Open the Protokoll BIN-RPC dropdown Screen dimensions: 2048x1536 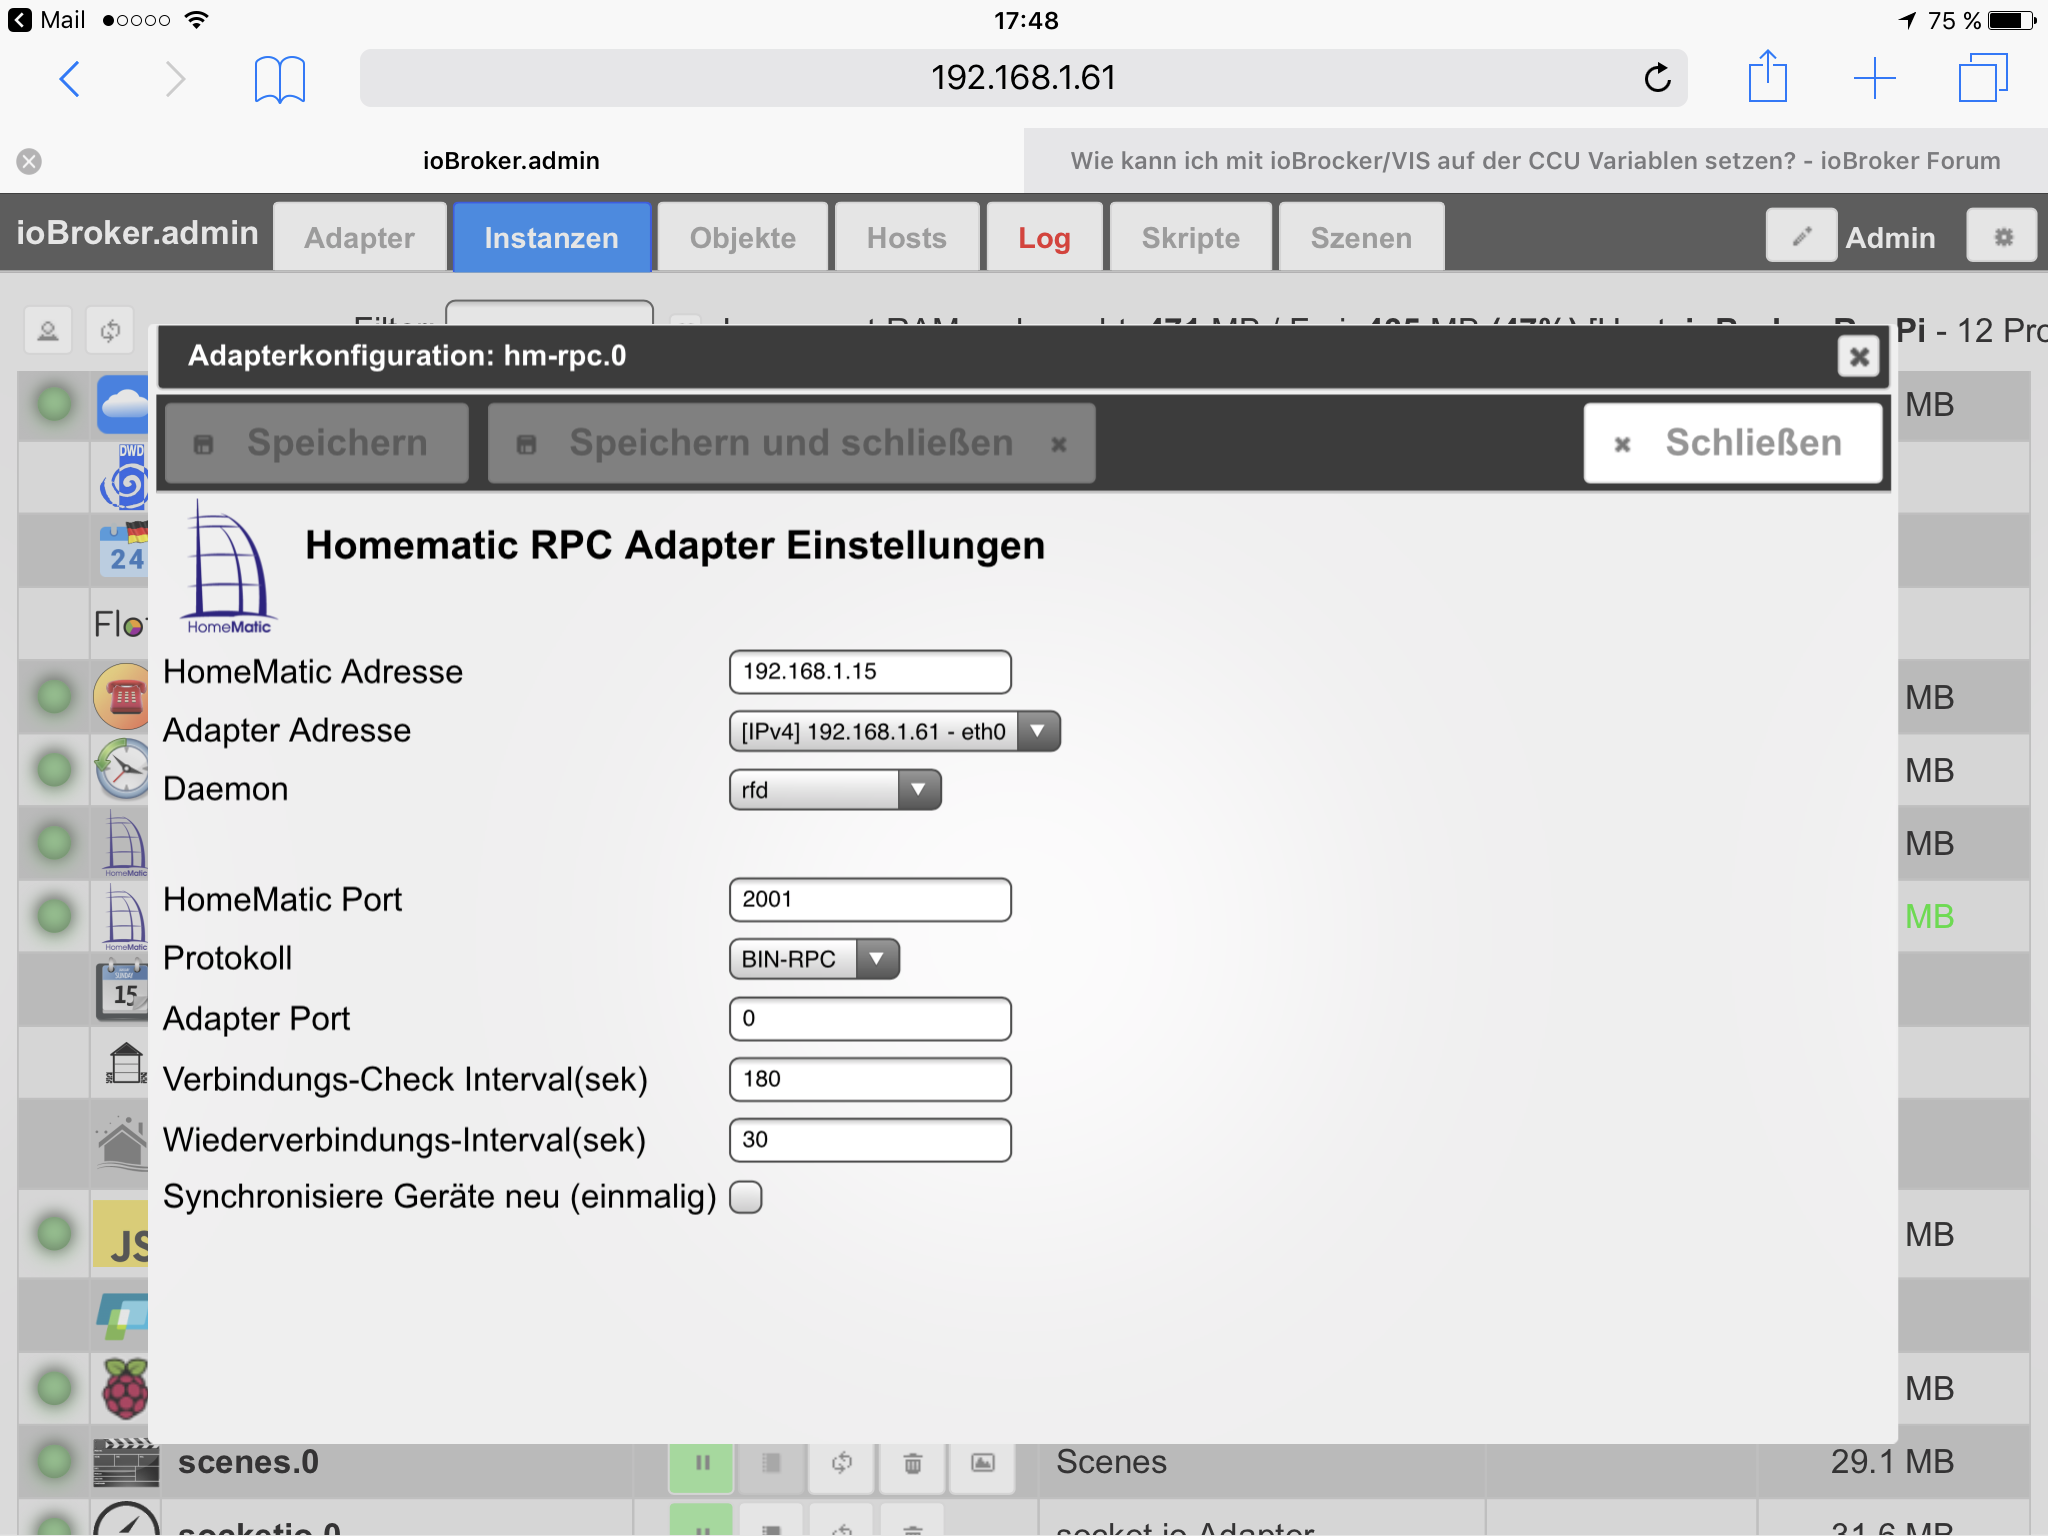tap(814, 959)
